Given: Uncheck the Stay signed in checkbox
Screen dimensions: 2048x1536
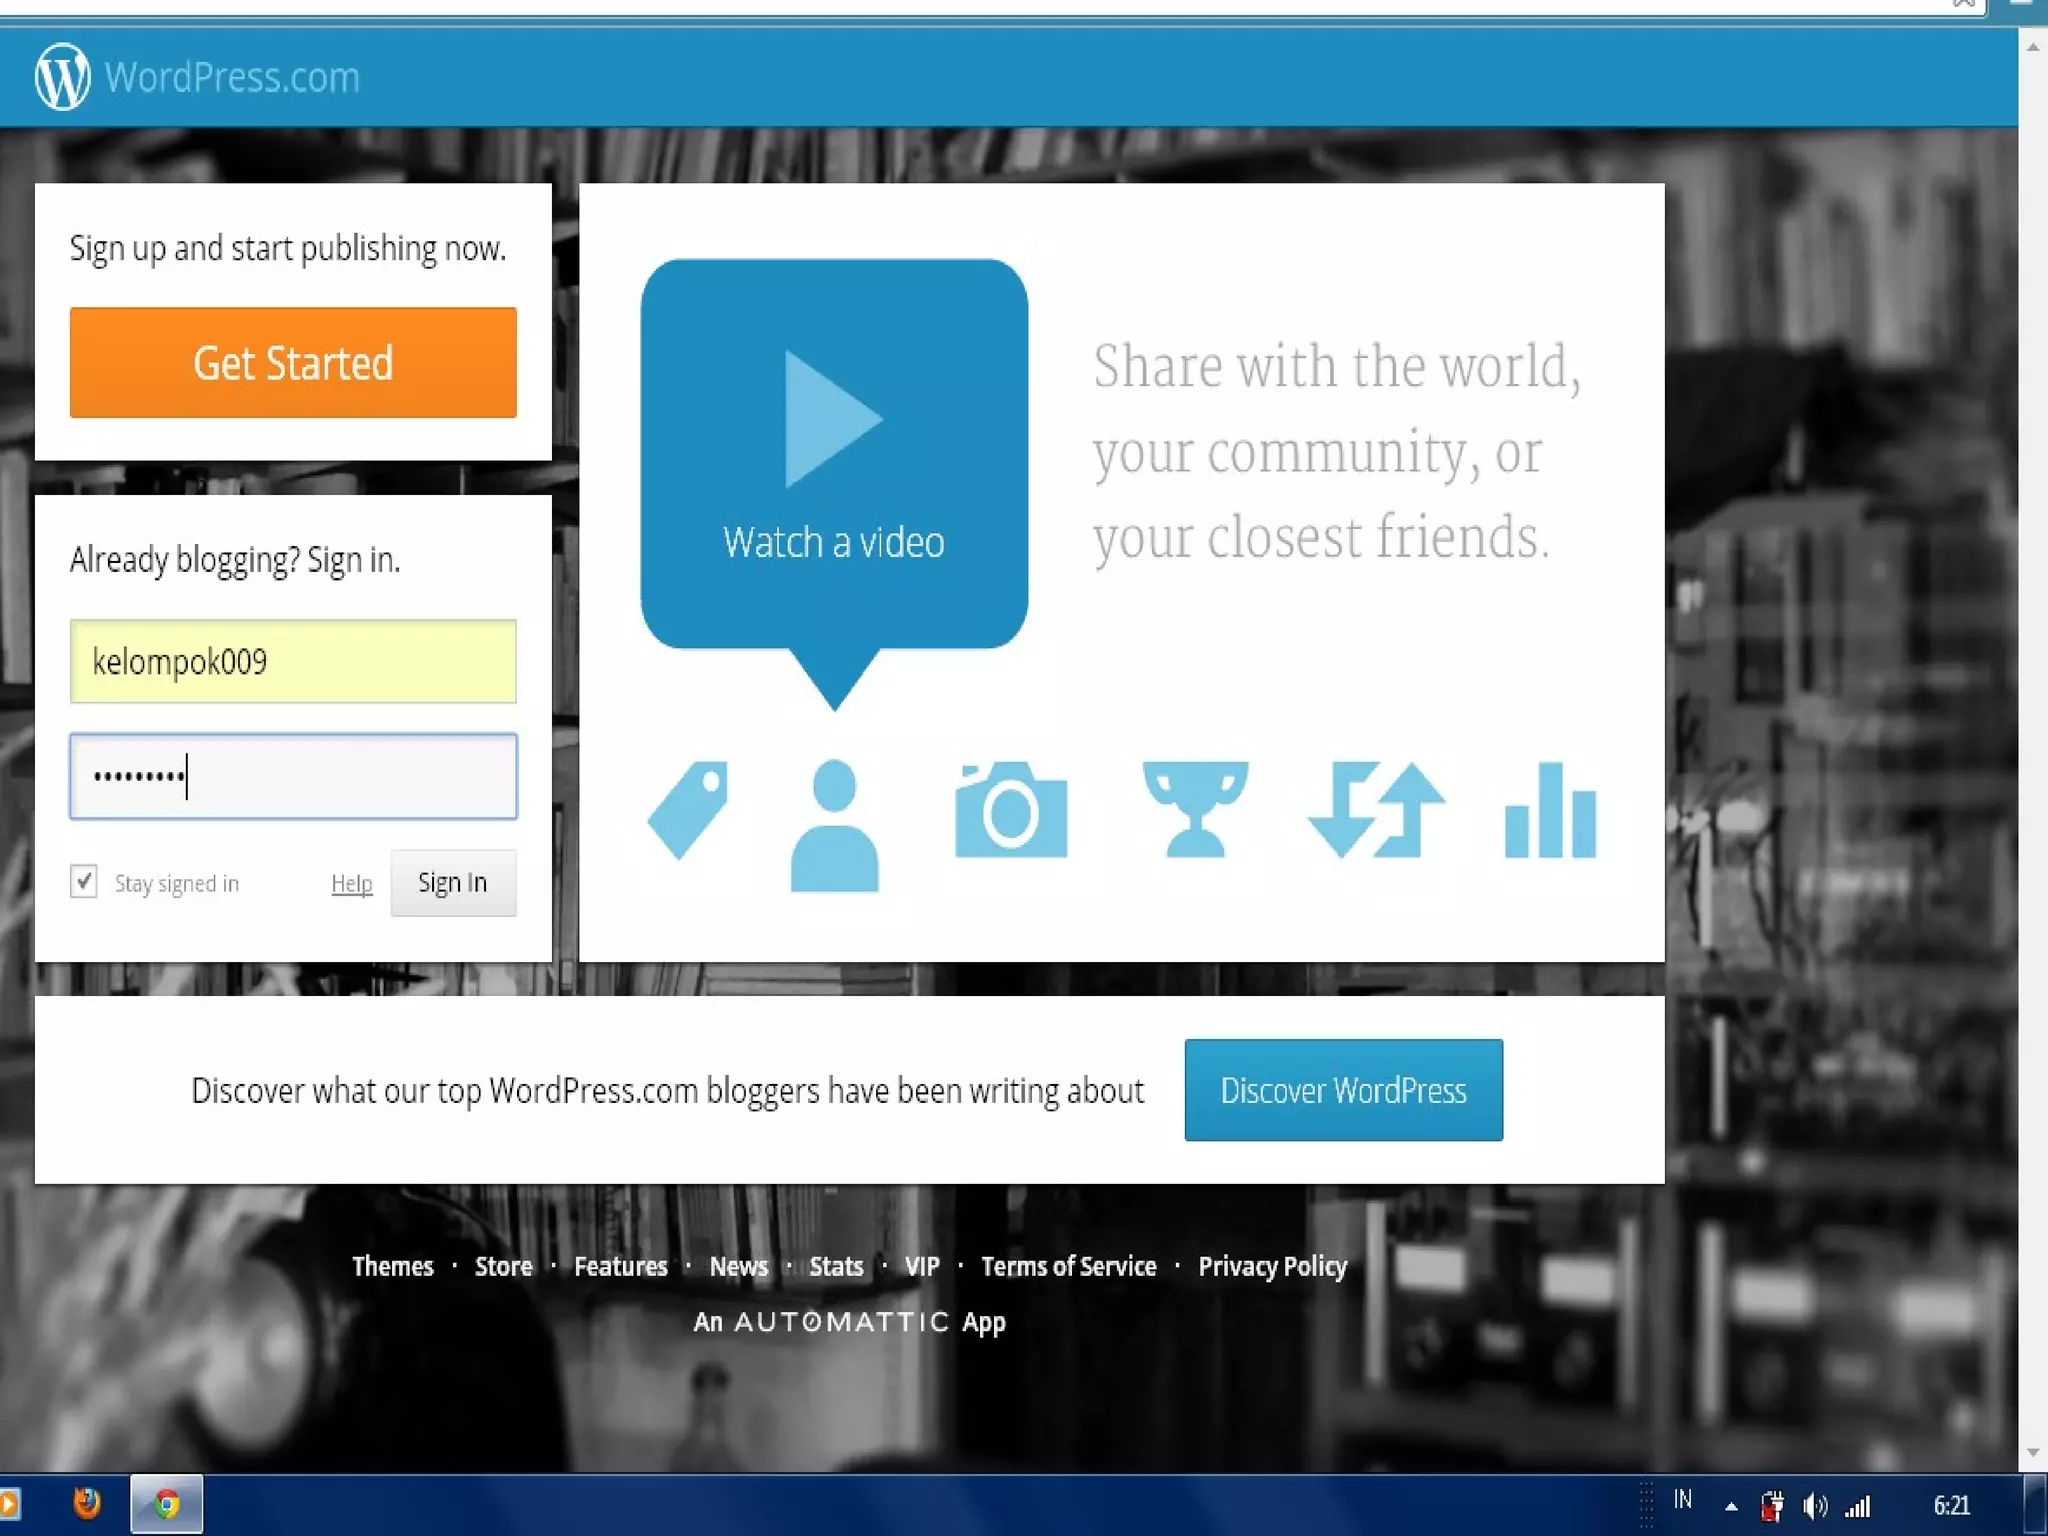Looking at the screenshot, I should (x=84, y=881).
